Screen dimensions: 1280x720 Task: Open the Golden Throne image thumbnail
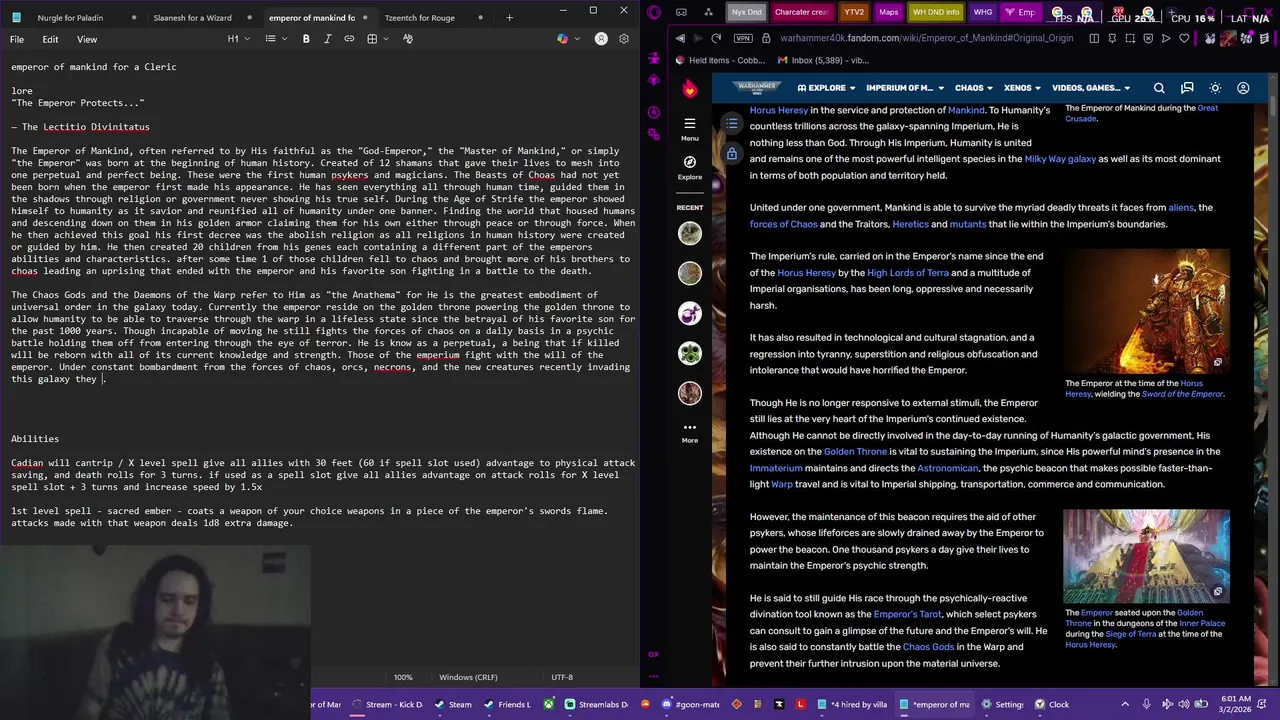point(1146,555)
